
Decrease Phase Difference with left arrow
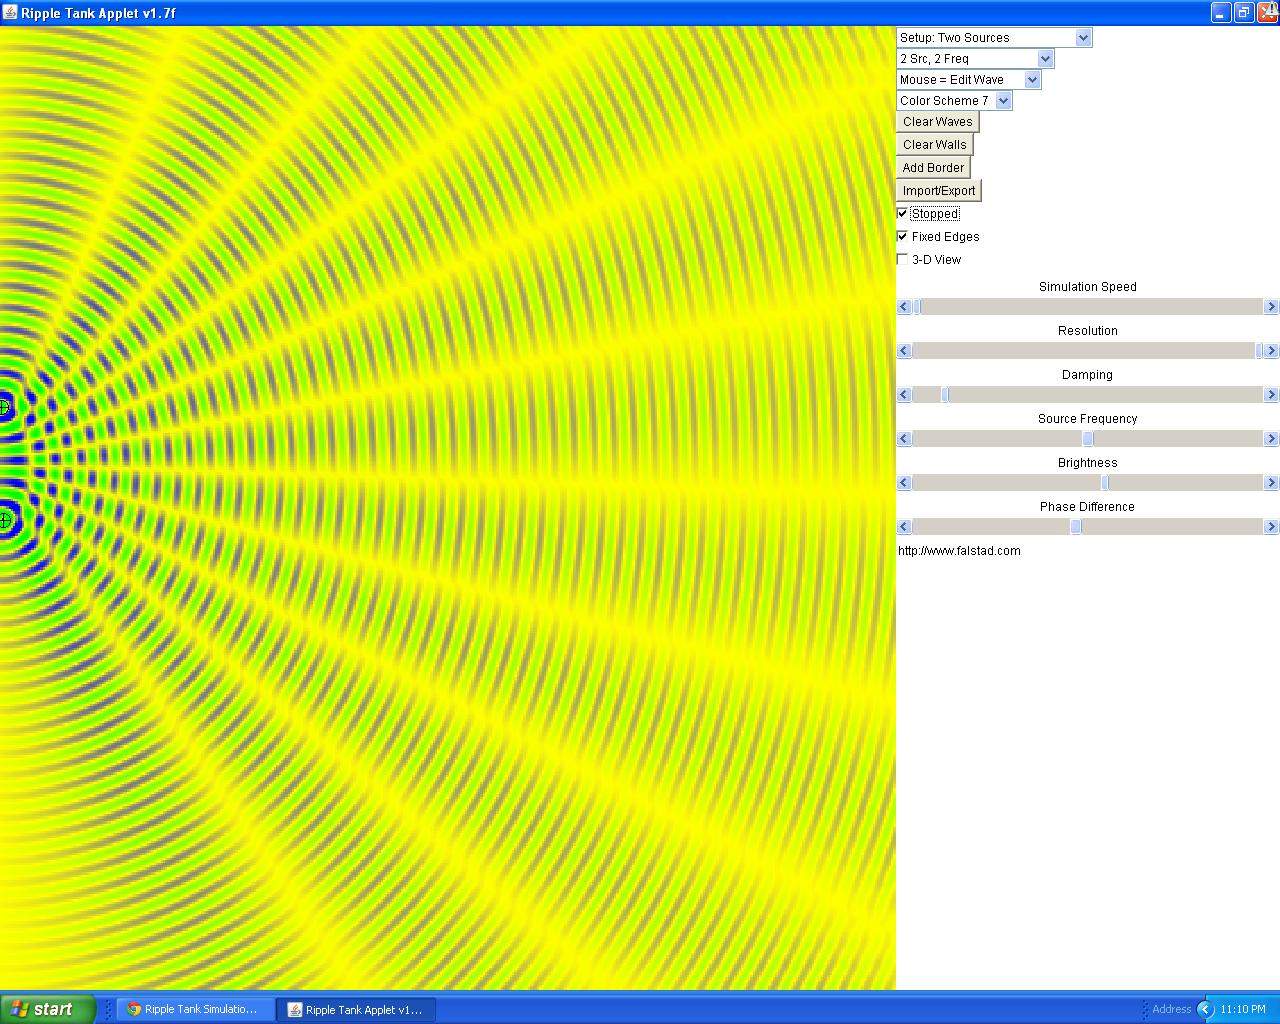click(x=904, y=527)
